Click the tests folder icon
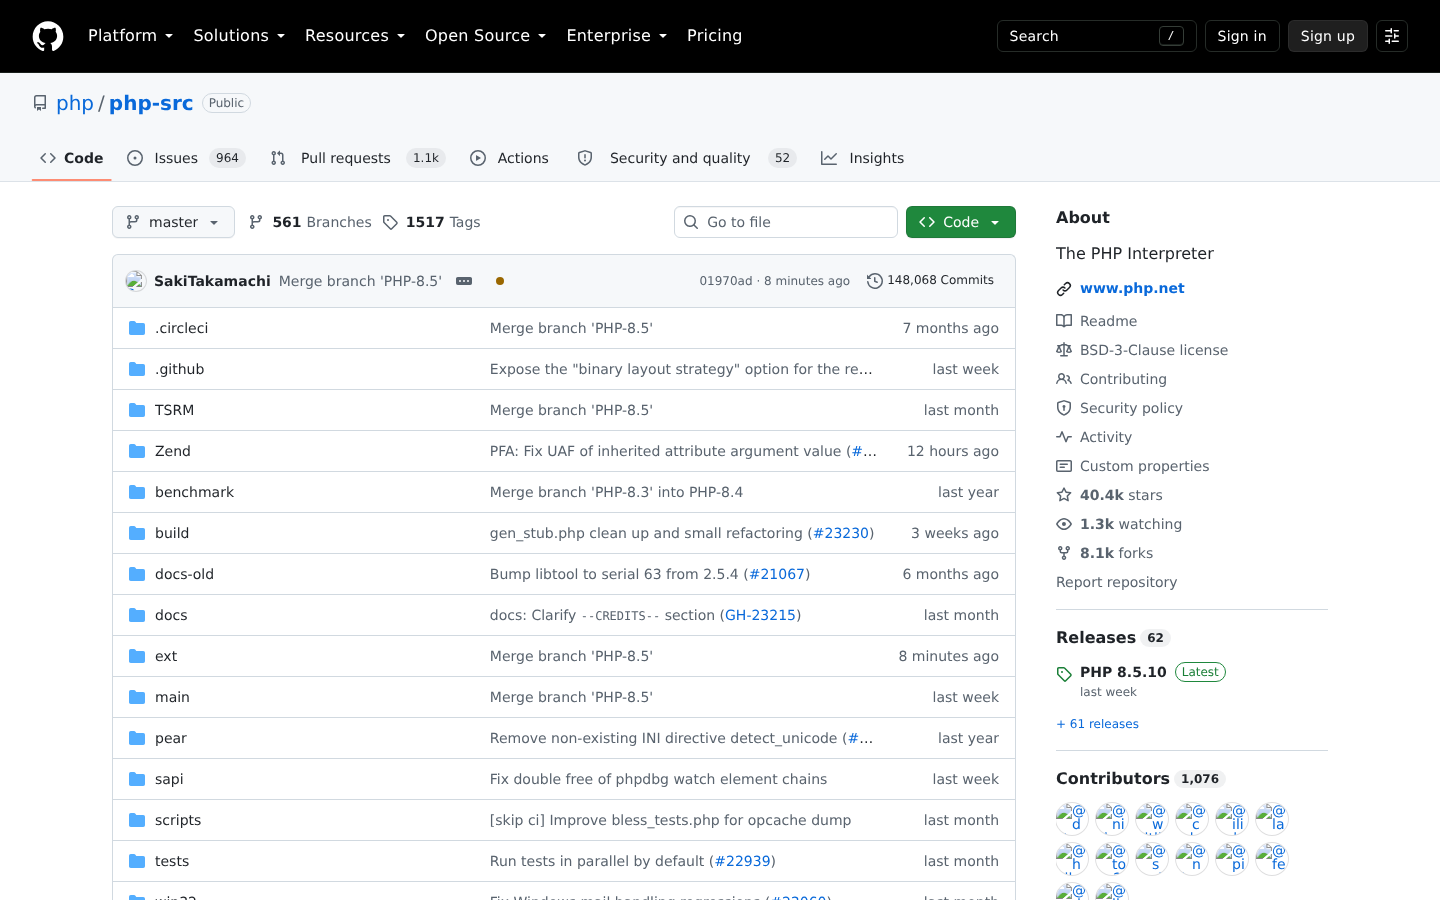This screenshot has width=1440, height=900. coord(137,861)
